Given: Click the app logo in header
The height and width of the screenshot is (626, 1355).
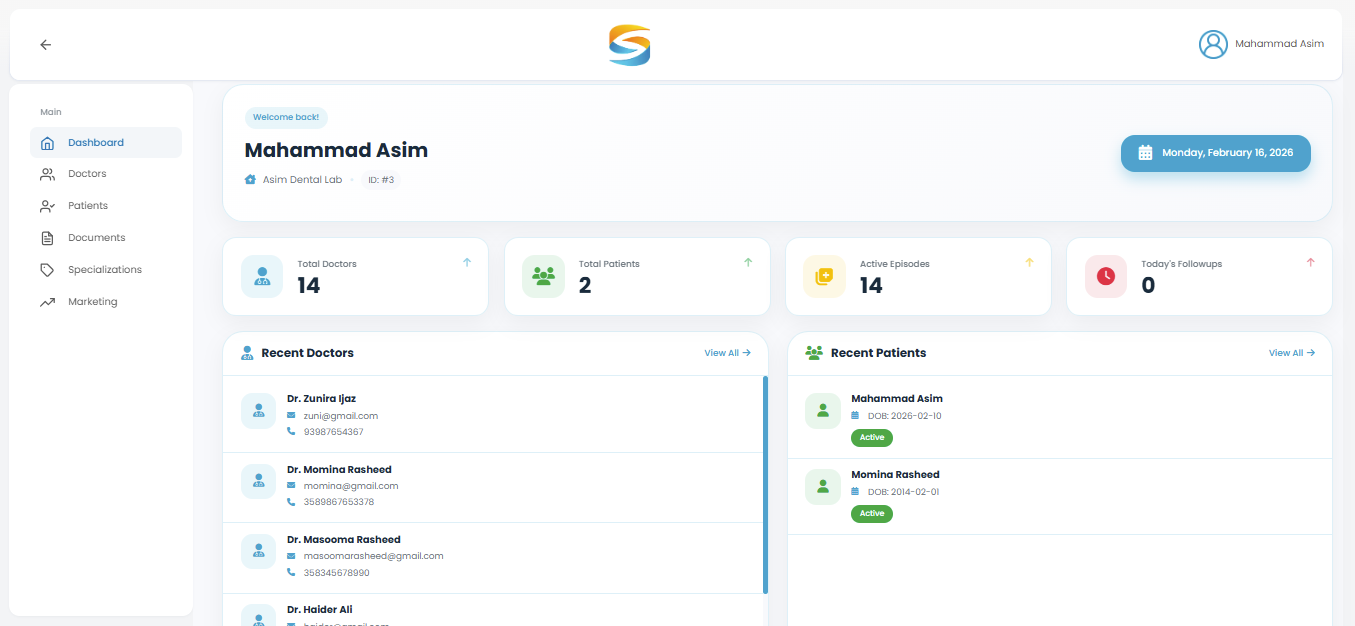Looking at the screenshot, I should click(629, 45).
